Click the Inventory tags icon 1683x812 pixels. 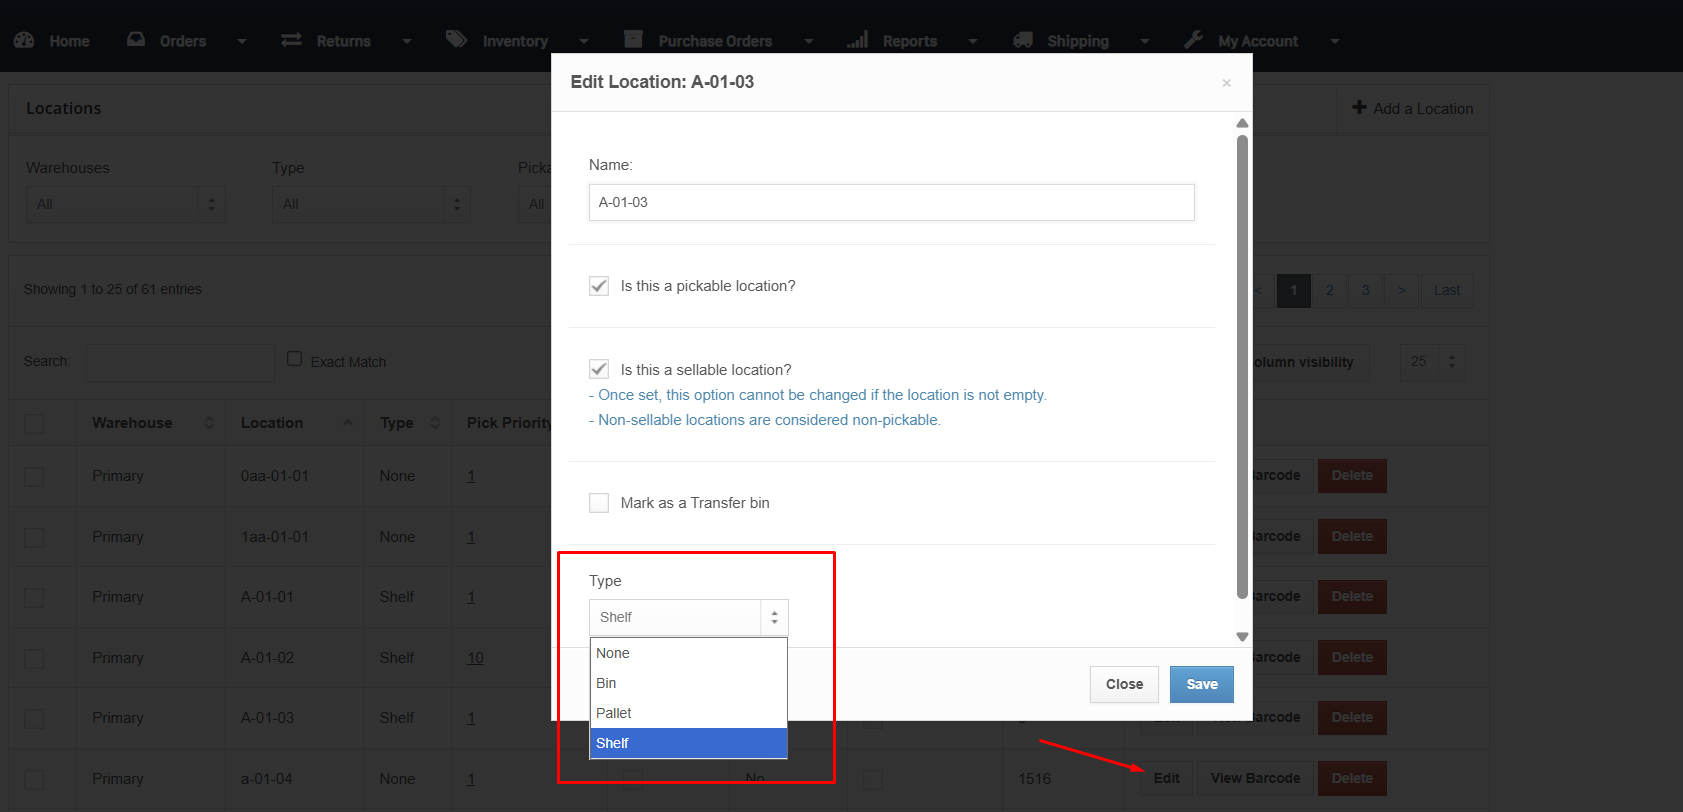coord(456,40)
